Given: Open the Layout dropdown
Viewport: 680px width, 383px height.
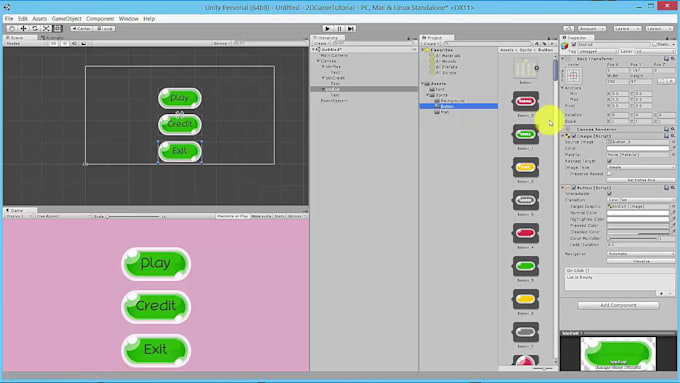Looking at the screenshot, I should (x=659, y=29).
